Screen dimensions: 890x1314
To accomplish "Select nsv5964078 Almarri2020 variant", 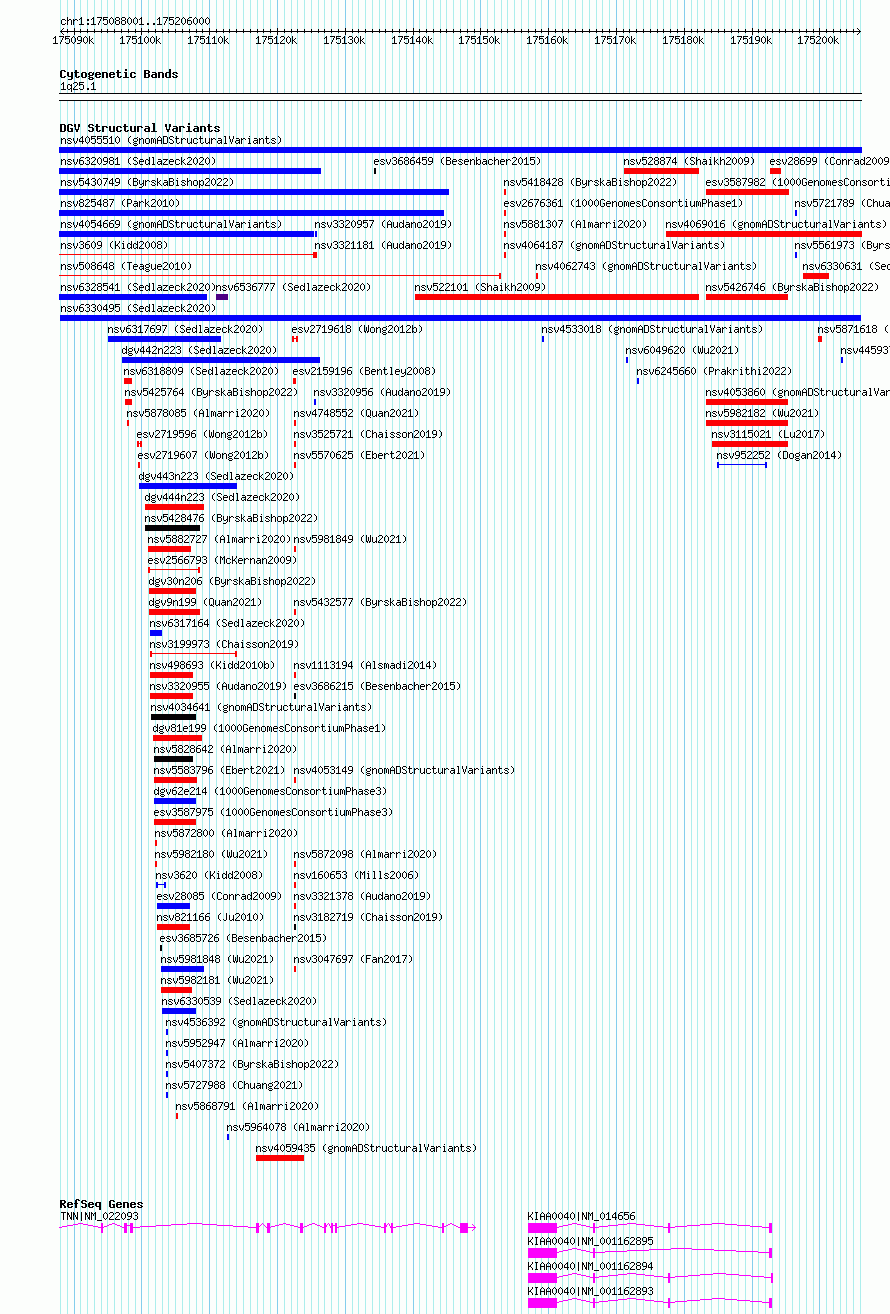I will (298, 1127).
